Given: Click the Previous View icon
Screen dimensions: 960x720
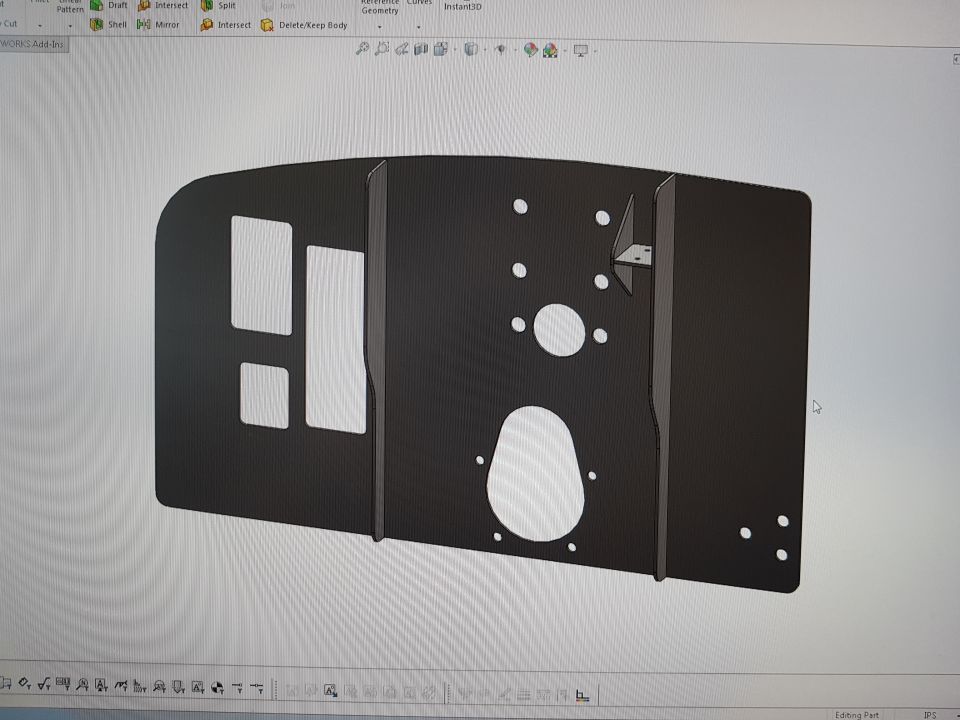Looking at the screenshot, I should 402,48.
